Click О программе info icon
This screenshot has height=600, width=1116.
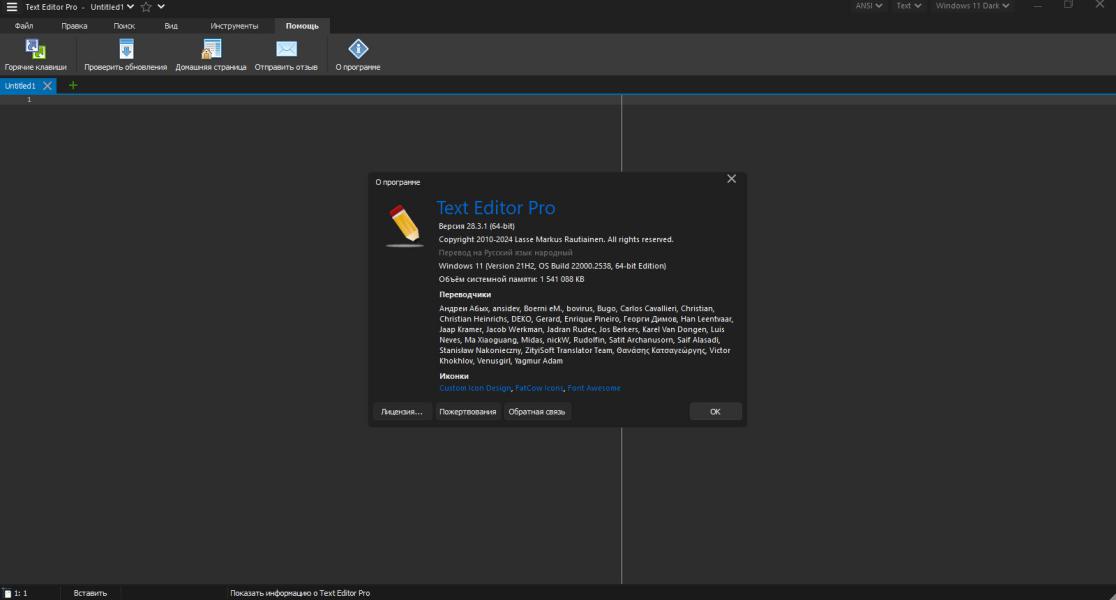tap(358, 48)
